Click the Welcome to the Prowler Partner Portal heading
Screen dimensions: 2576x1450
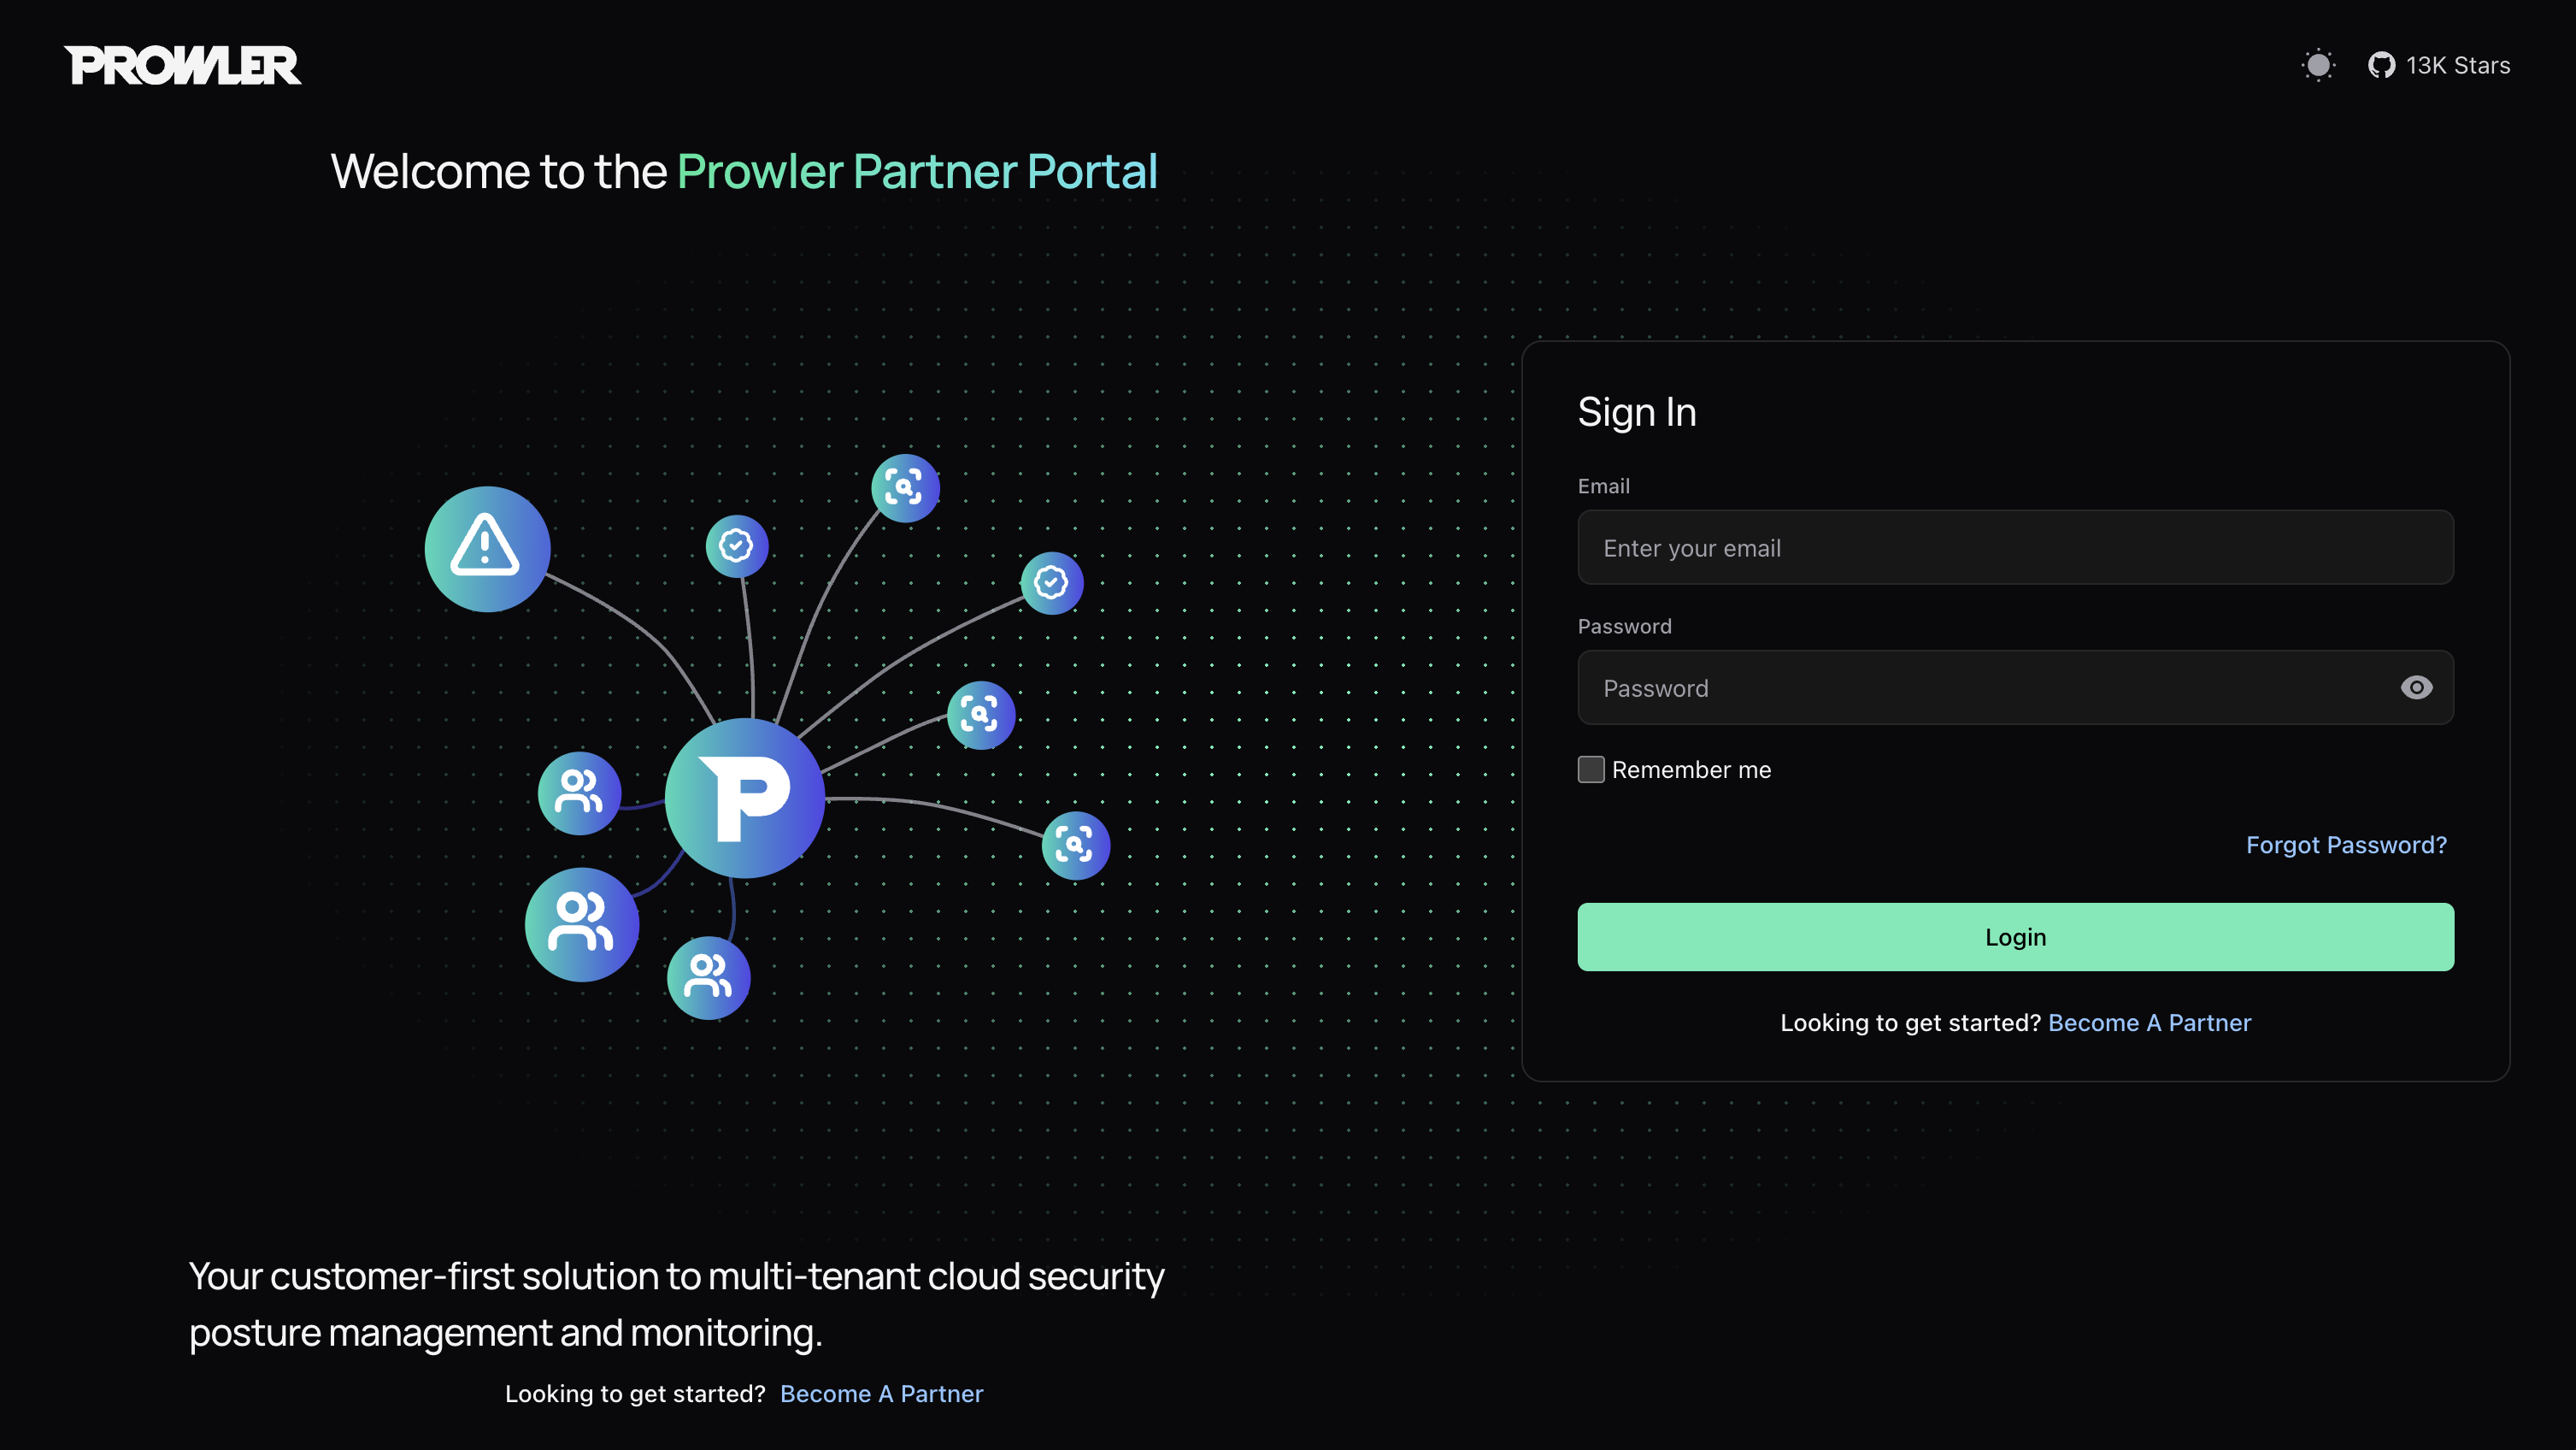pos(744,171)
